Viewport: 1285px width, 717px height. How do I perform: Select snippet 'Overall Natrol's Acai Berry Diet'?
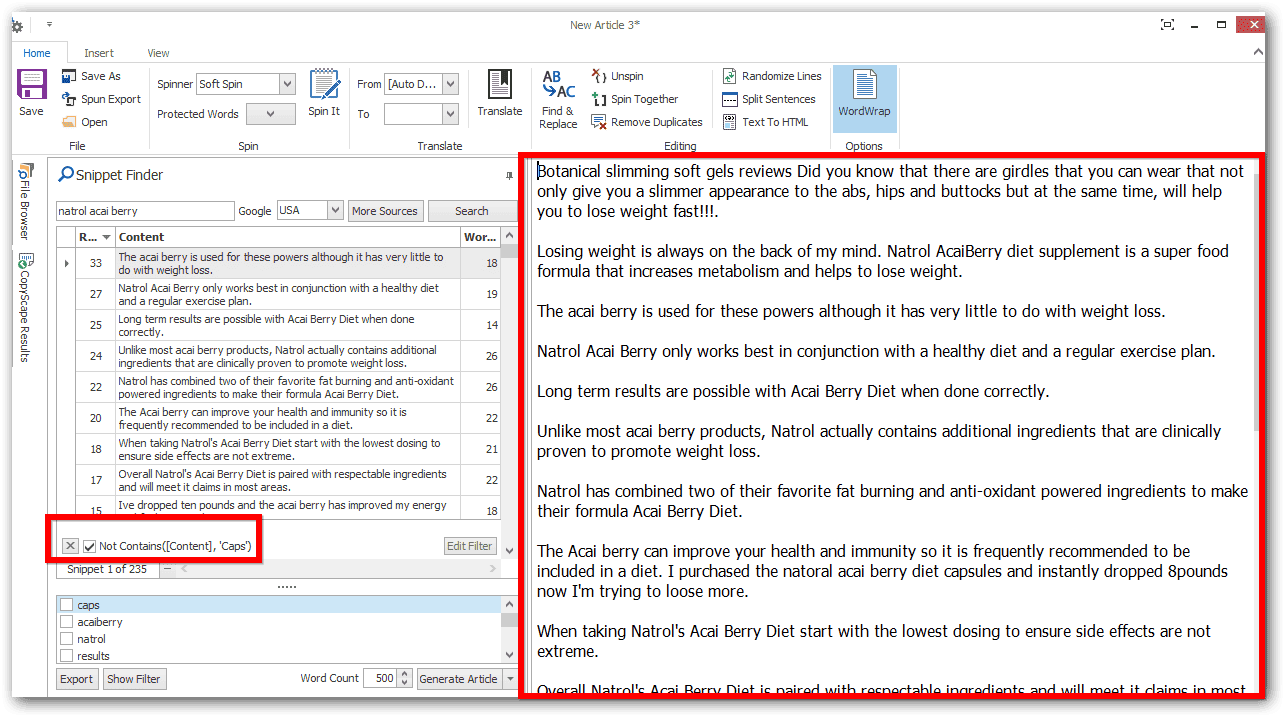288,480
